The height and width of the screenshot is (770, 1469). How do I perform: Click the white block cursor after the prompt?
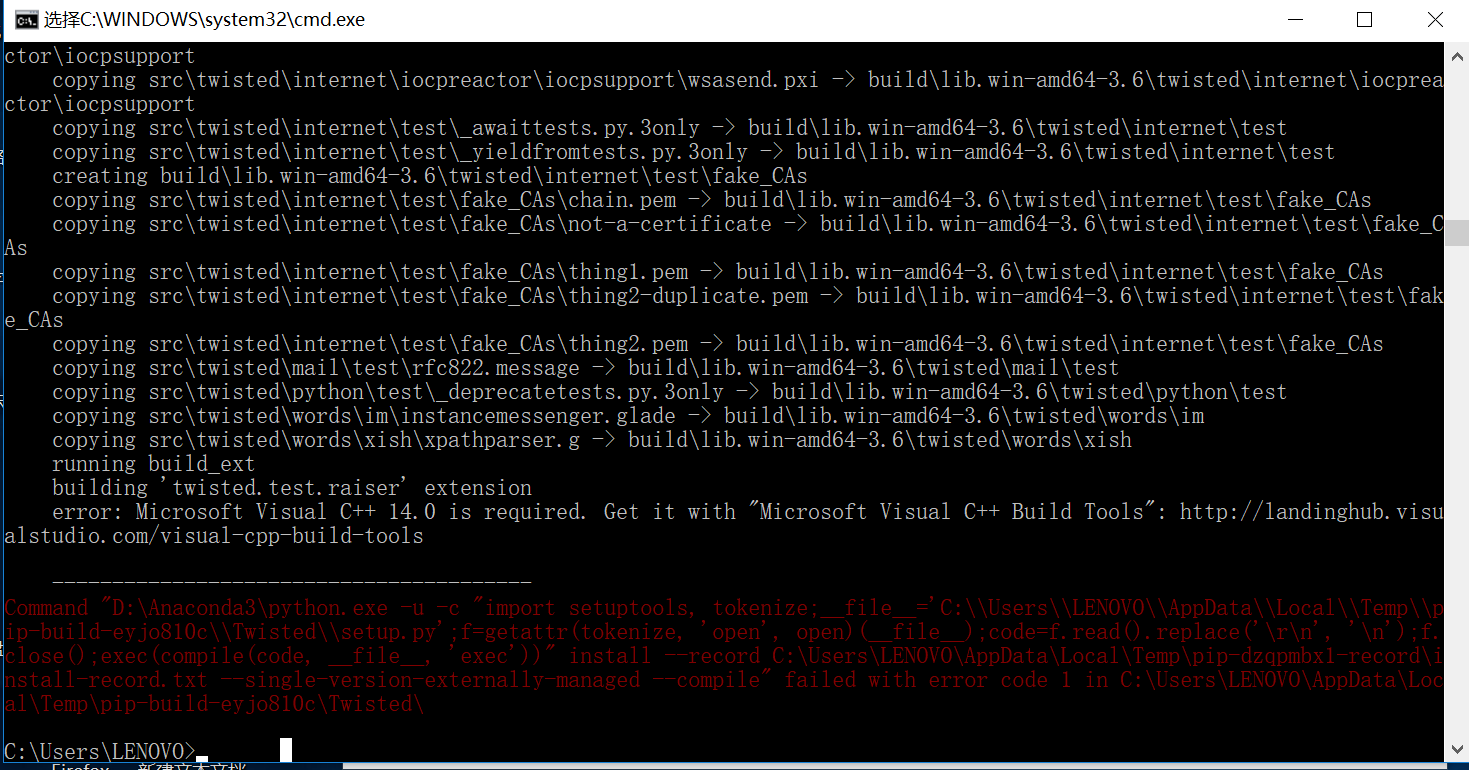[286, 750]
